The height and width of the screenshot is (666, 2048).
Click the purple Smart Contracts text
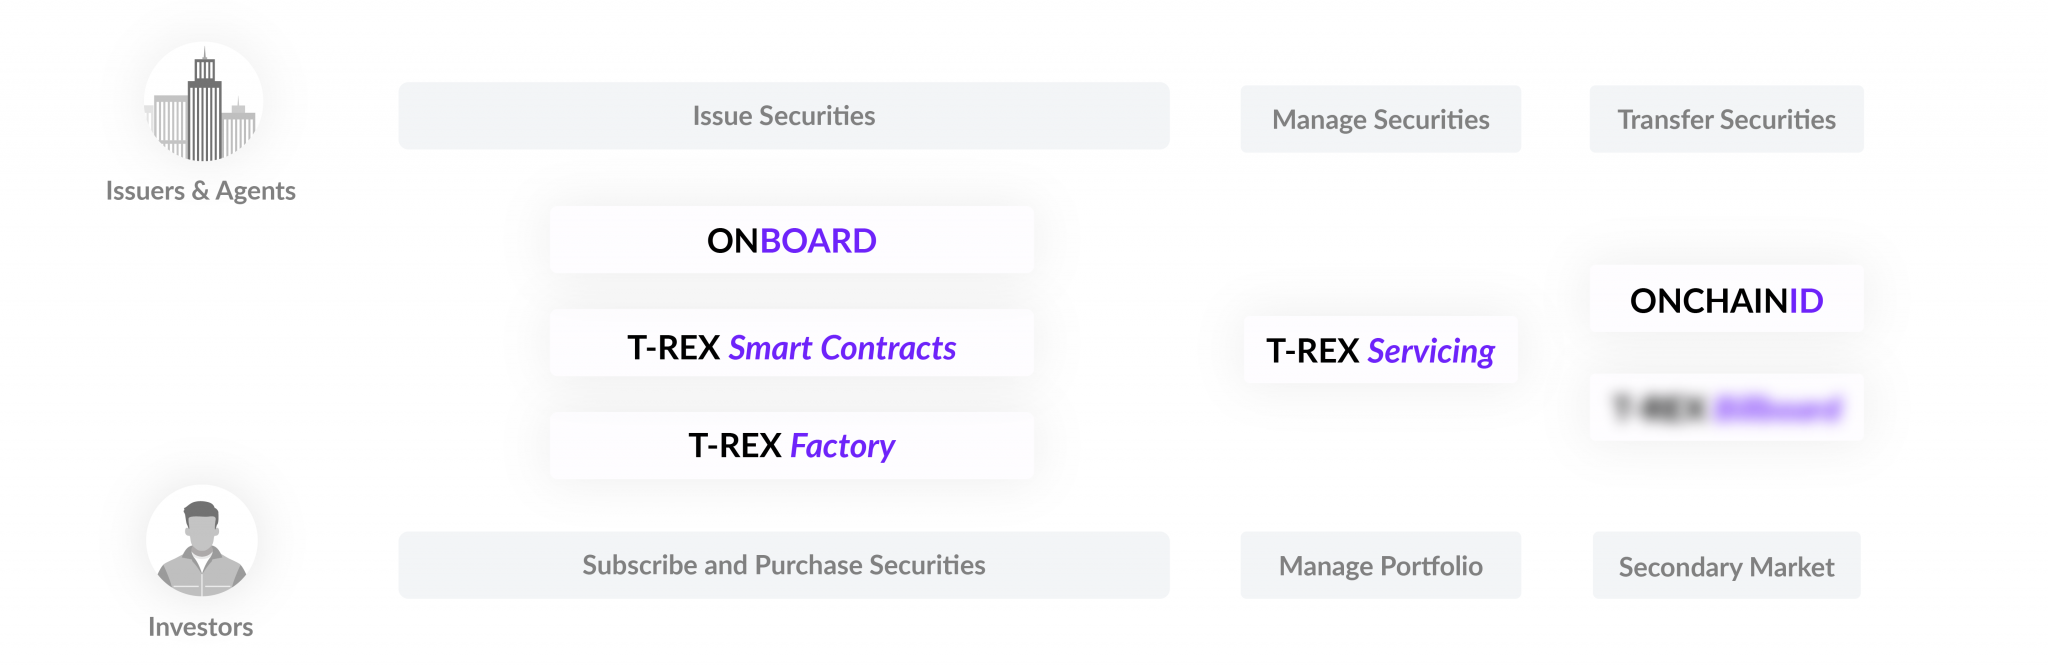[x=842, y=348]
